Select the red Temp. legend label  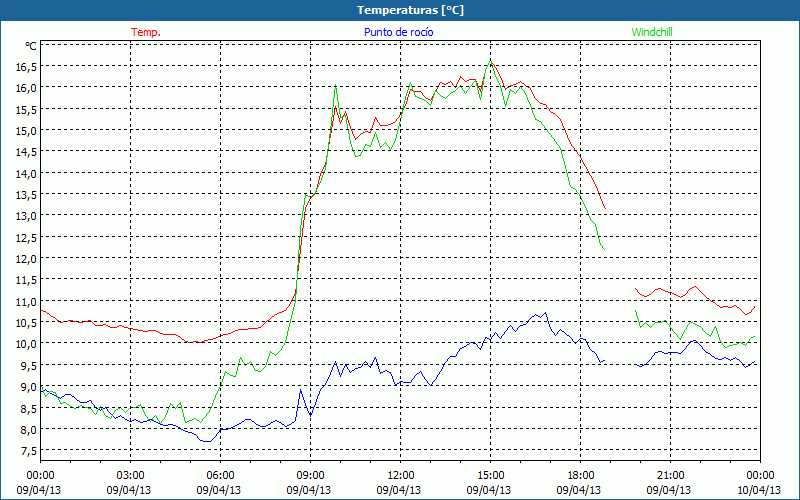146,32
